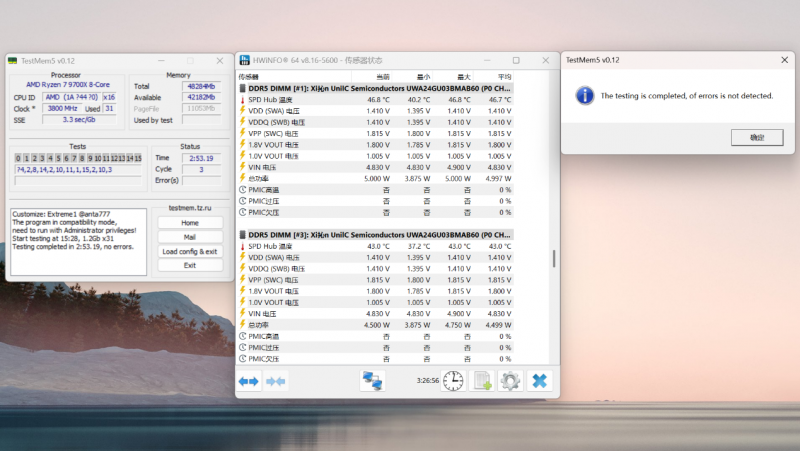Viewport: 800px width, 451px height.
Task: Collapse the DDR5 DIMM [#1] sensor group
Action: click(x=242, y=88)
